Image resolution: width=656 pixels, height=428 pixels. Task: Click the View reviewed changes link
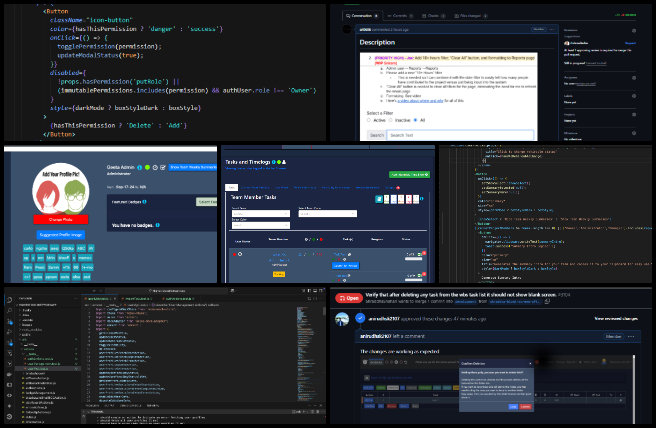click(x=616, y=319)
